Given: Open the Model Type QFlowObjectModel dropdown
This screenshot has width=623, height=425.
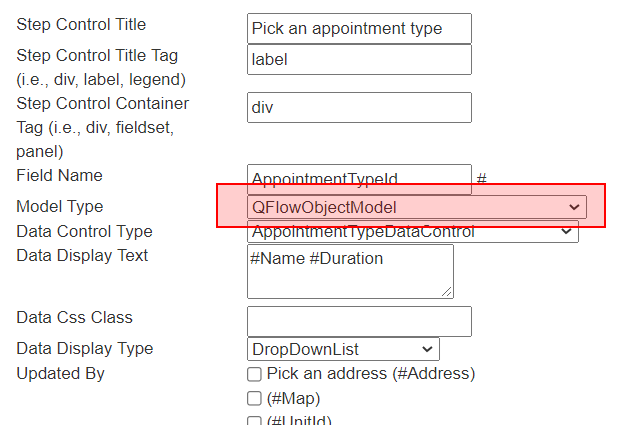Looking at the screenshot, I should pyautogui.click(x=417, y=207).
